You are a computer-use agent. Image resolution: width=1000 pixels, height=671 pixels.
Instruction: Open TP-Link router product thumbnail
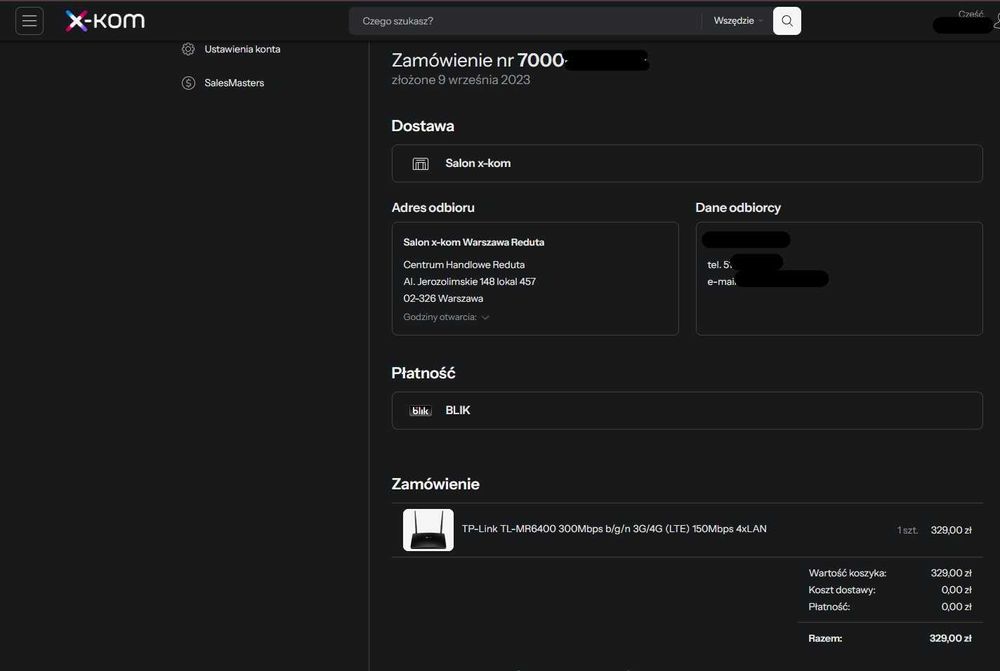click(428, 530)
